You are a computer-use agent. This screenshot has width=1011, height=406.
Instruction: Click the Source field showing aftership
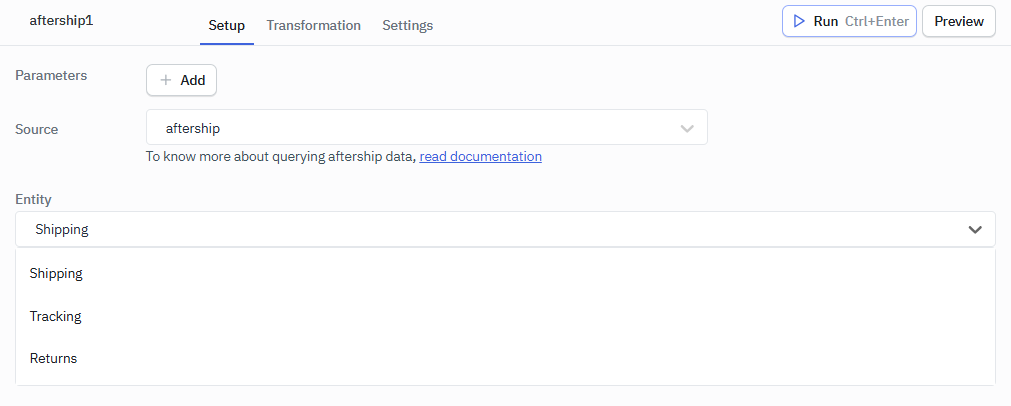pos(427,128)
